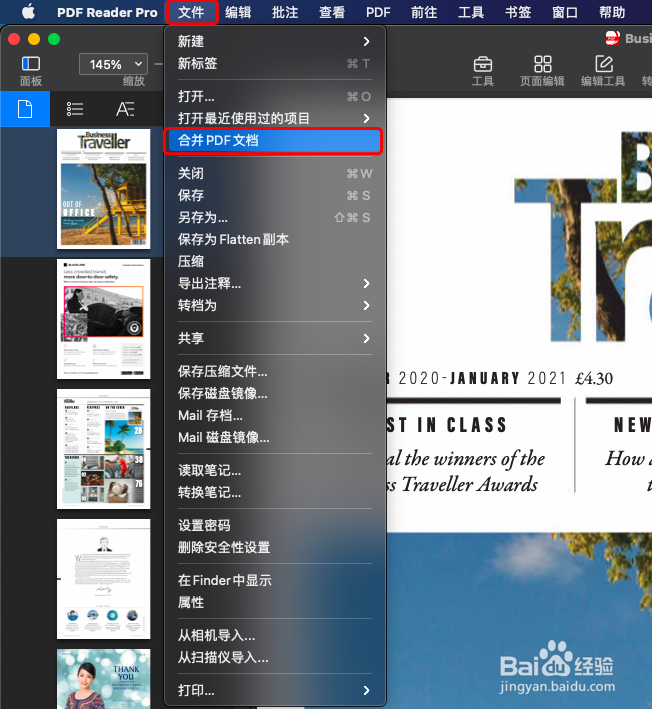The width and height of the screenshot is (652, 709).
Task: Select contents page thumbnail with beach photos
Action: [x=104, y=449]
